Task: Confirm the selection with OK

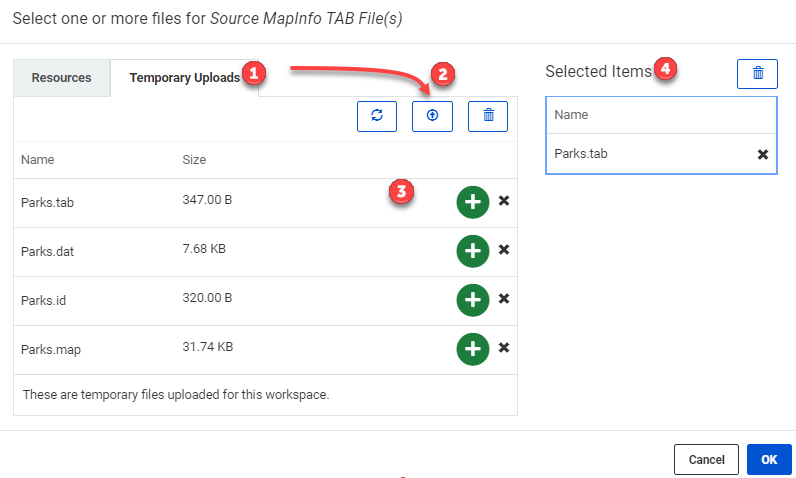Action: coord(769,459)
